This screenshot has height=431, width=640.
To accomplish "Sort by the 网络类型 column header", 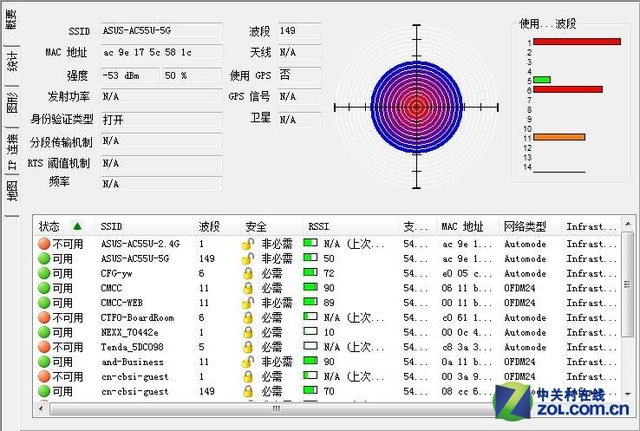I will [x=530, y=226].
